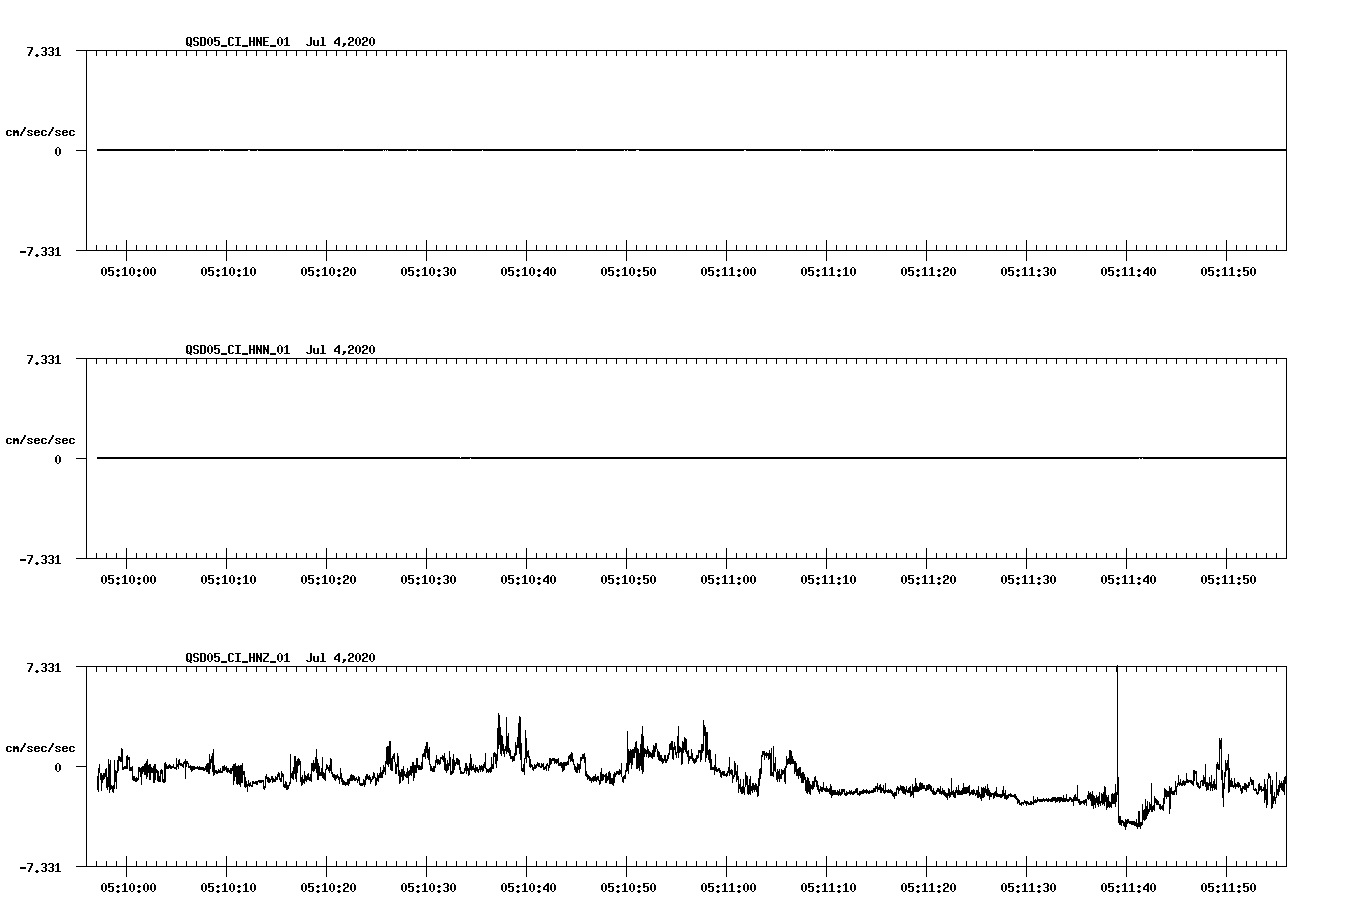Click the 05:11:30 time label under HNN plot
The width and height of the screenshot is (1358, 924).
point(1028,579)
